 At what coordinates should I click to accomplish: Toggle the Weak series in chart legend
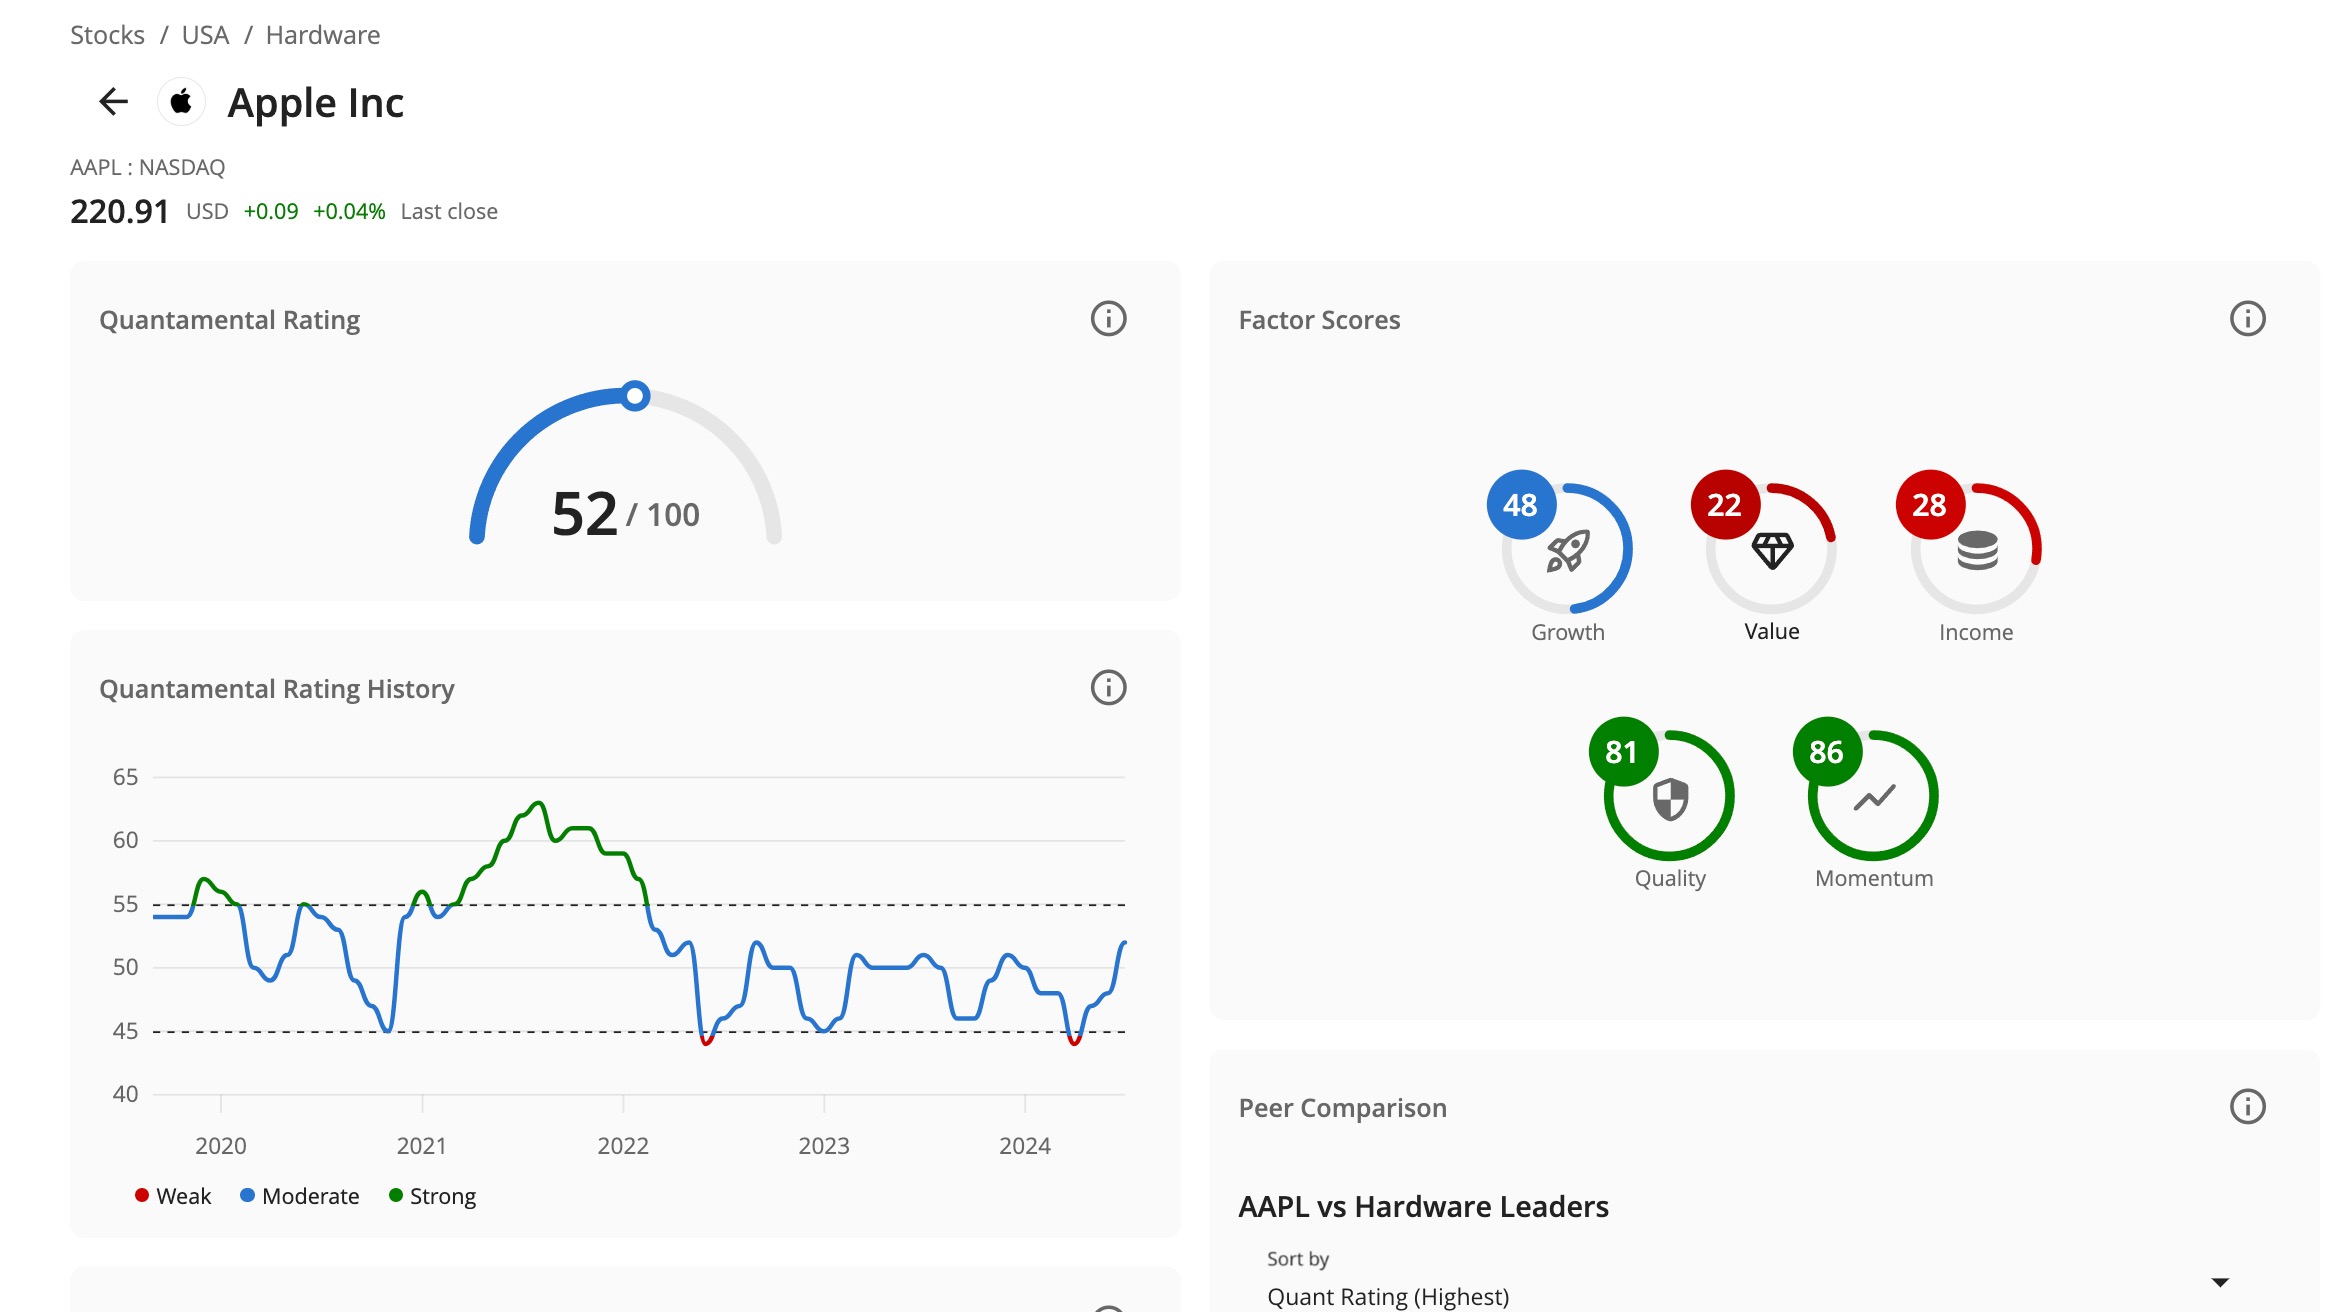click(173, 1196)
